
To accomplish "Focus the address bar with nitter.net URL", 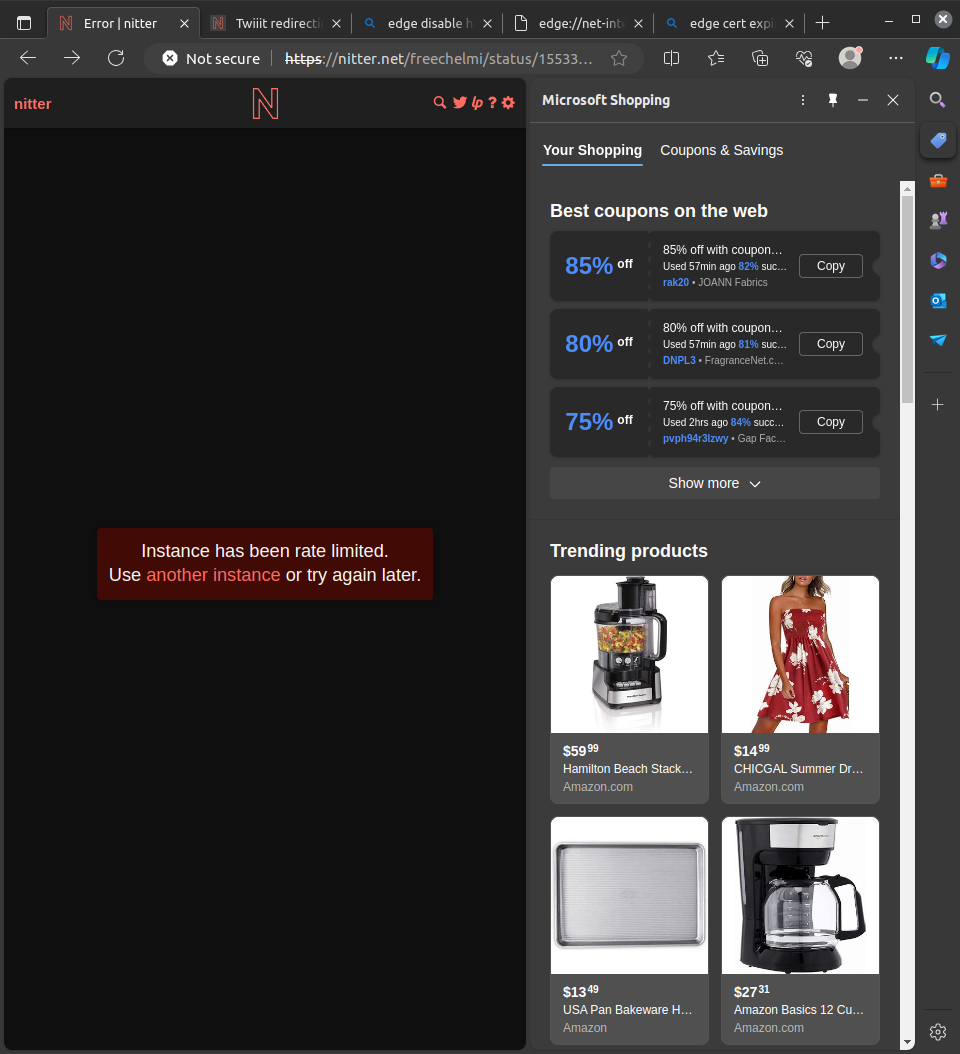I will tap(438, 58).
